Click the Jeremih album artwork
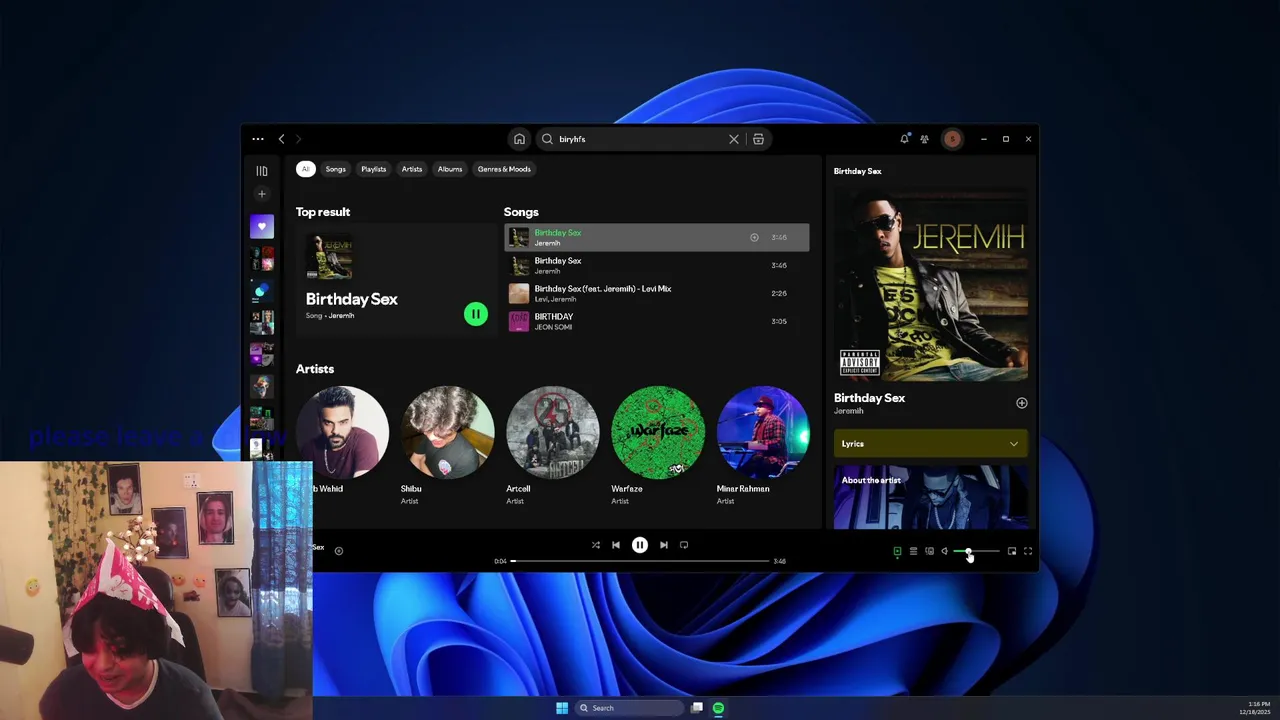This screenshot has width=1280, height=720. coord(931,284)
